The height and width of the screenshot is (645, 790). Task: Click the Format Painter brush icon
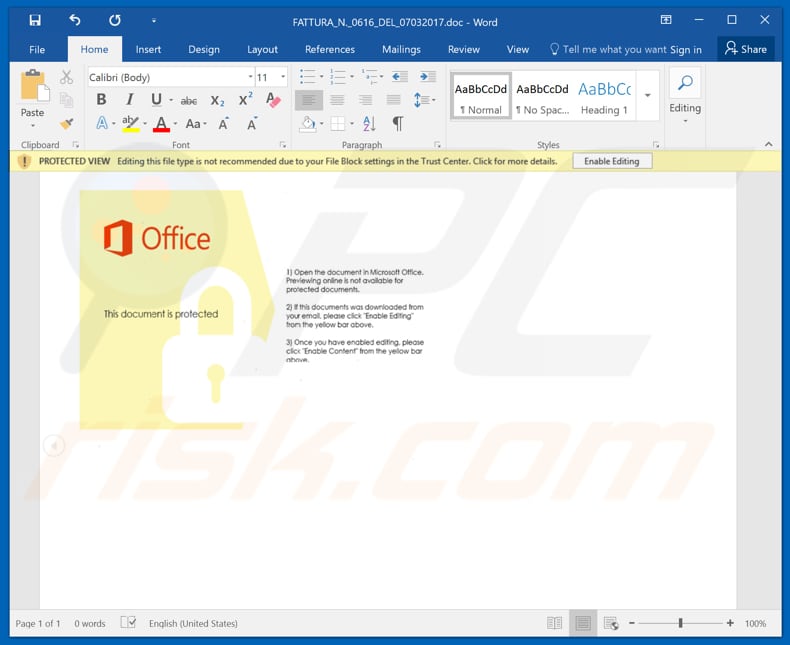[x=67, y=123]
